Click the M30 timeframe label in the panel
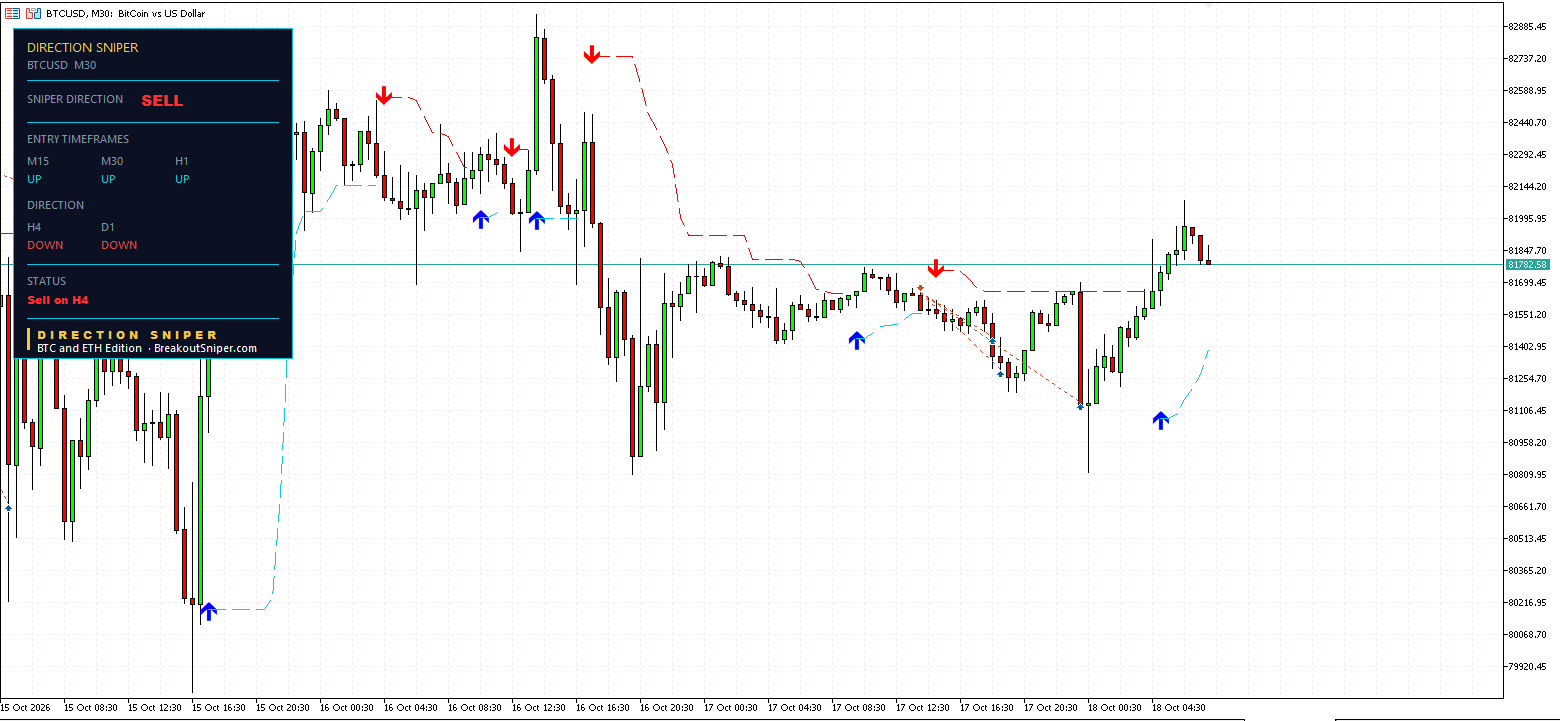The width and height of the screenshot is (1560, 721). click(112, 161)
